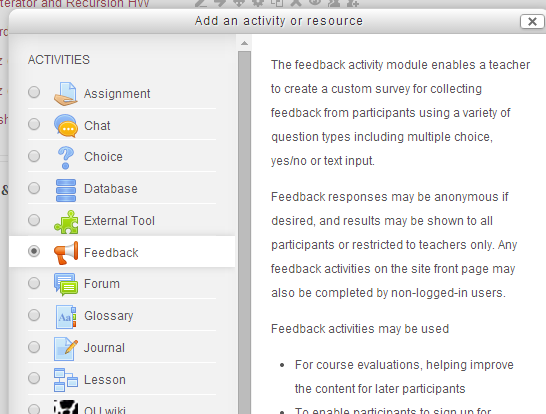Select the Chat radio button

click(x=34, y=124)
